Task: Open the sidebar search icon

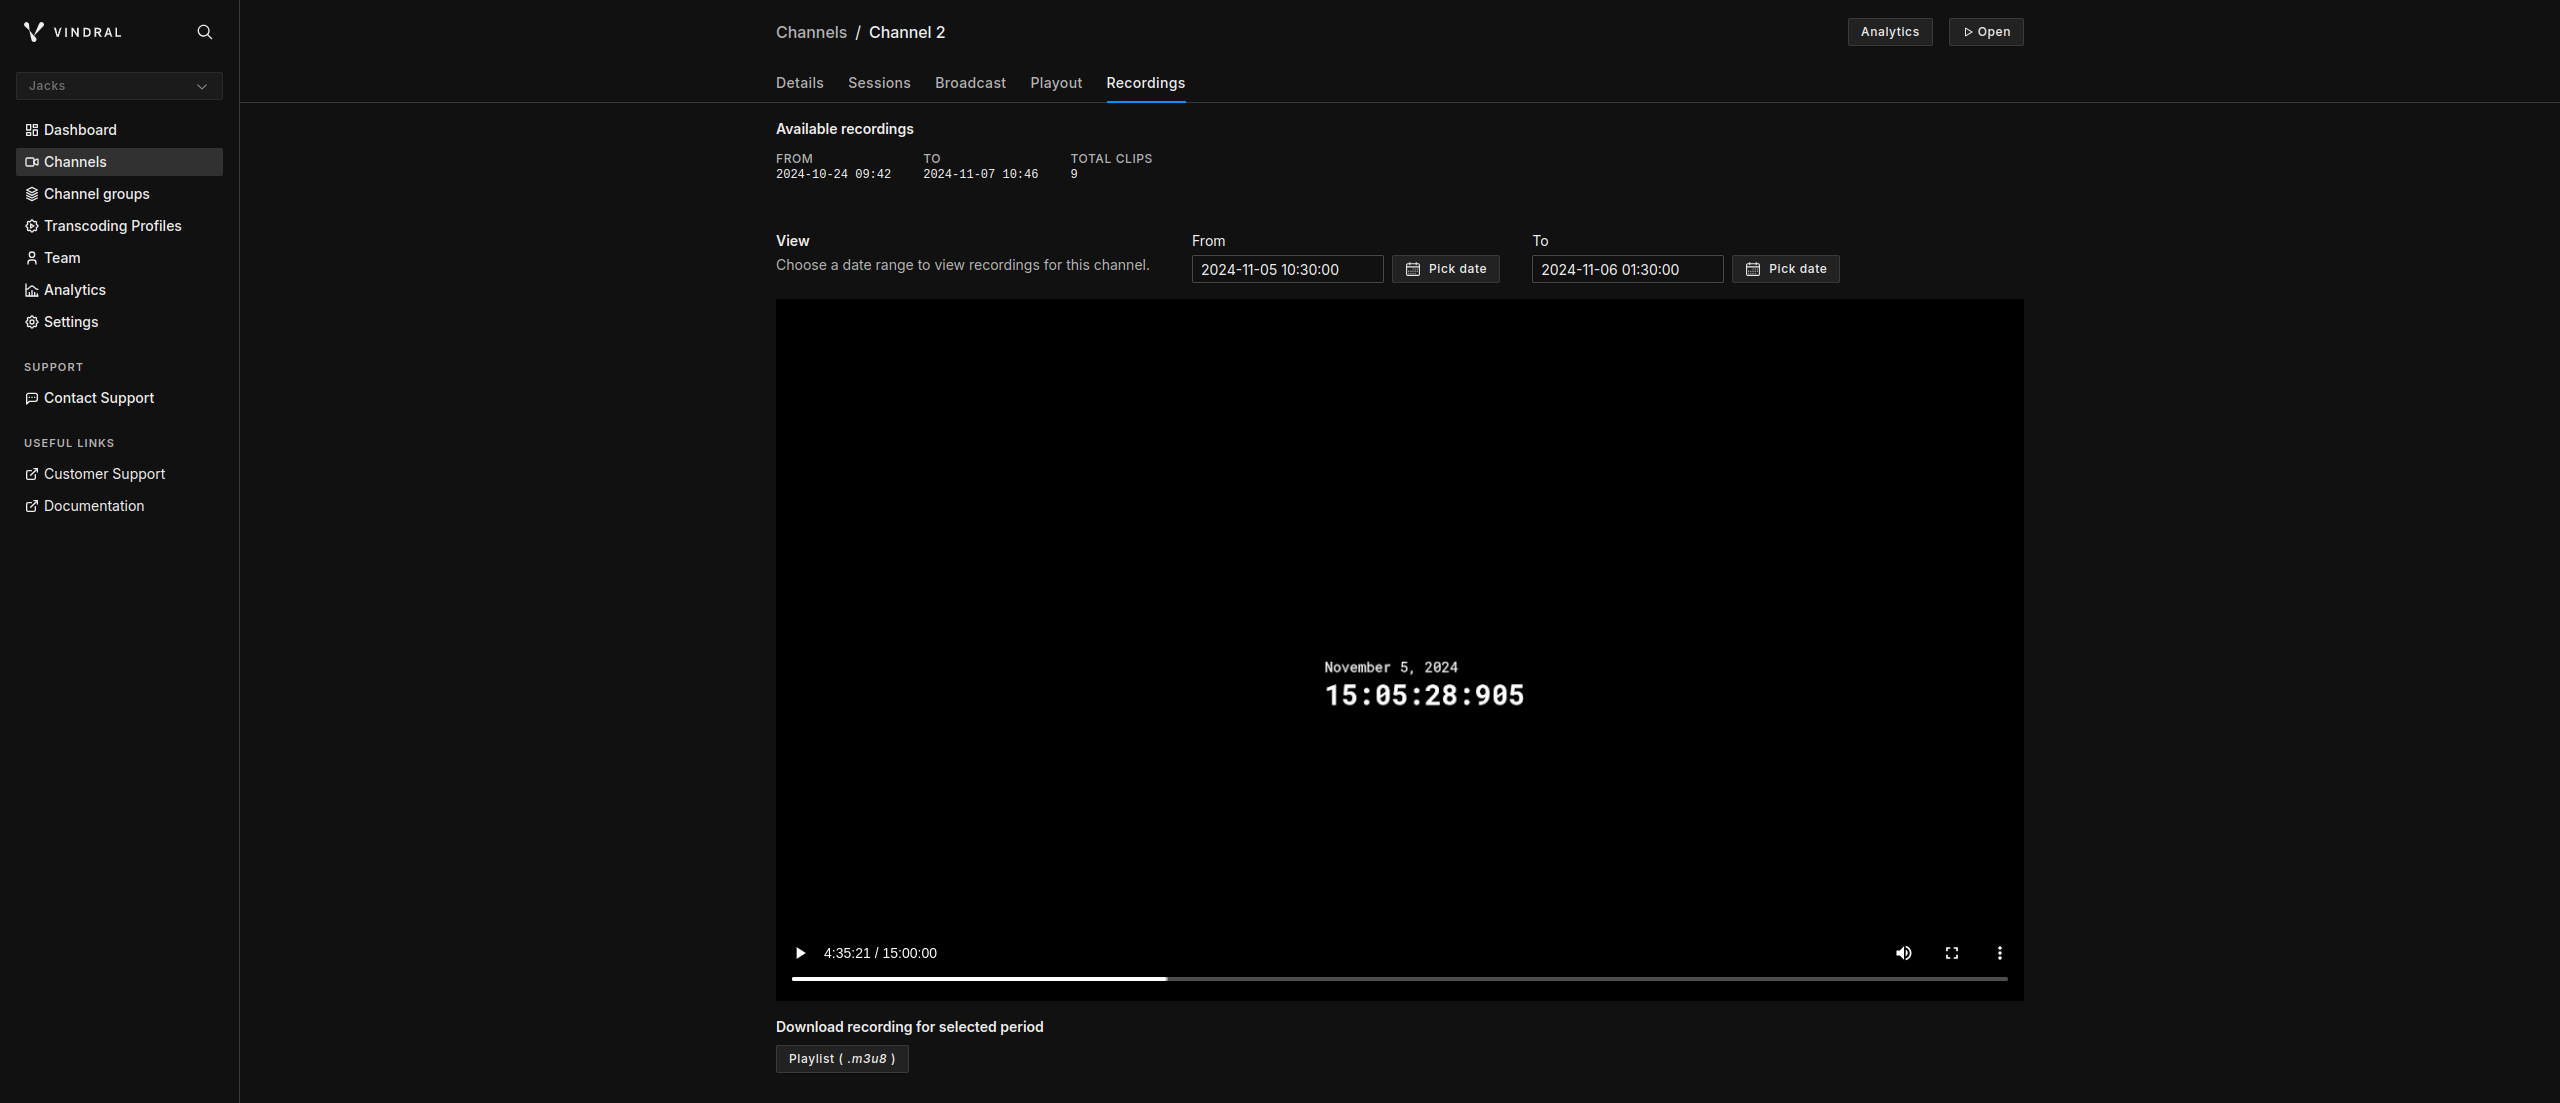Action: click(205, 32)
